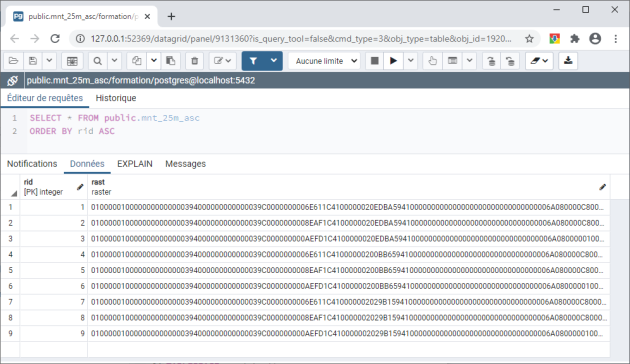The height and width of the screenshot is (364, 630).
Task: Open the browser profile avatar icon
Action: coord(595,39)
